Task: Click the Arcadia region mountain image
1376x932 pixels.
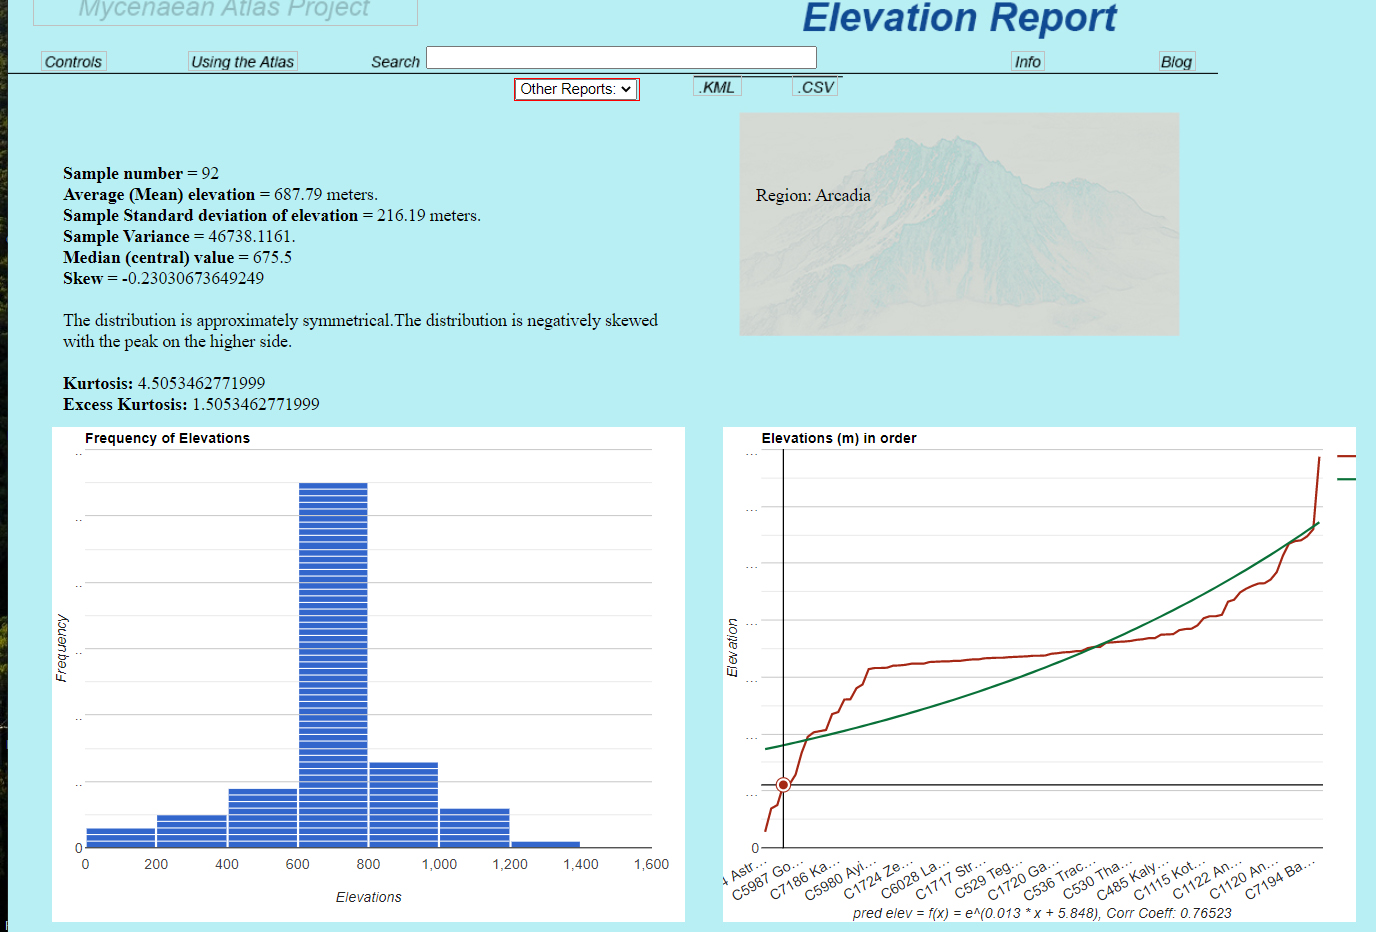Action: (x=959, y=224)
